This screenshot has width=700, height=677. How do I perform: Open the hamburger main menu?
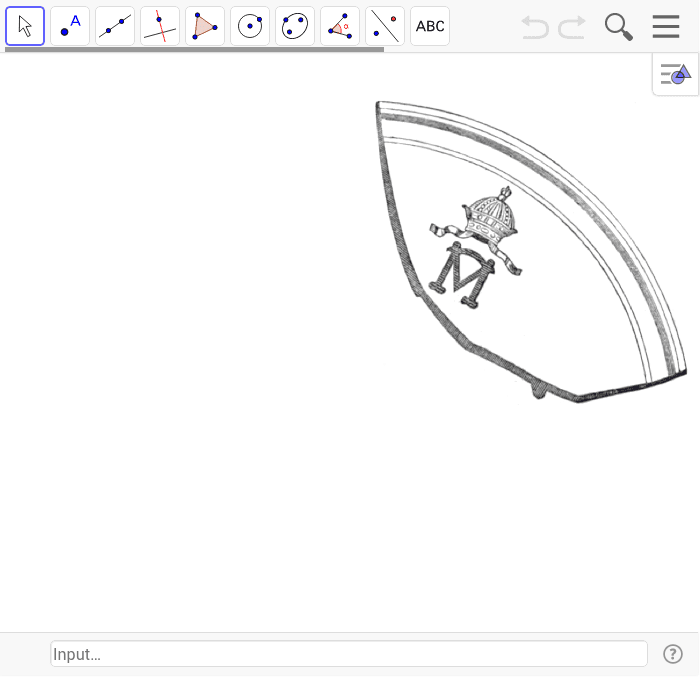[666, 26]
